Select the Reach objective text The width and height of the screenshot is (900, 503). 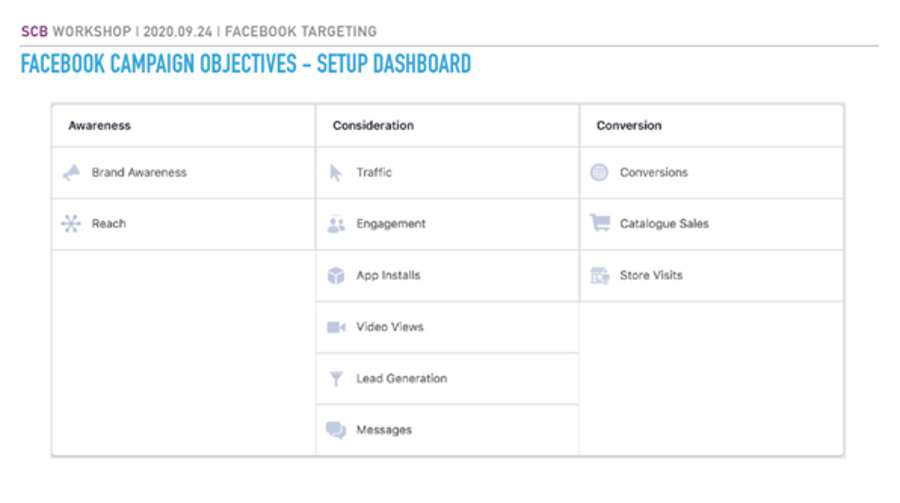109,223
